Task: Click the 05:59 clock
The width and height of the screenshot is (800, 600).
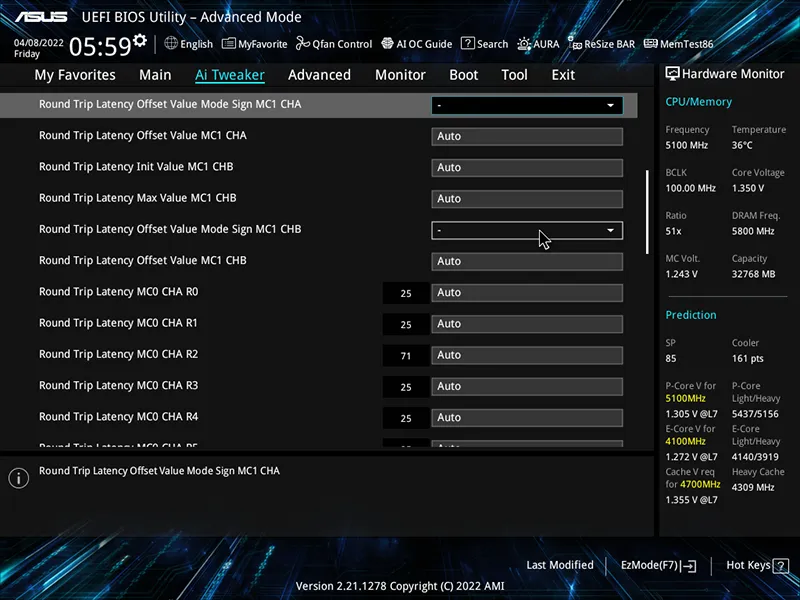Action: (x=100, y=47)
